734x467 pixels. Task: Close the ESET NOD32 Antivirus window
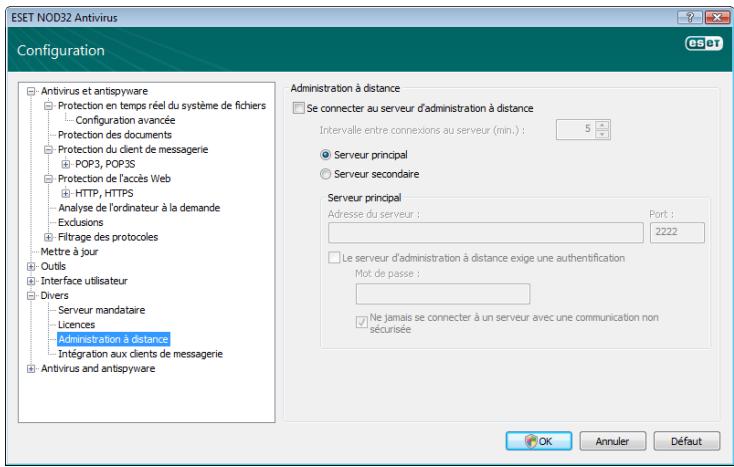tap(717, 18)
